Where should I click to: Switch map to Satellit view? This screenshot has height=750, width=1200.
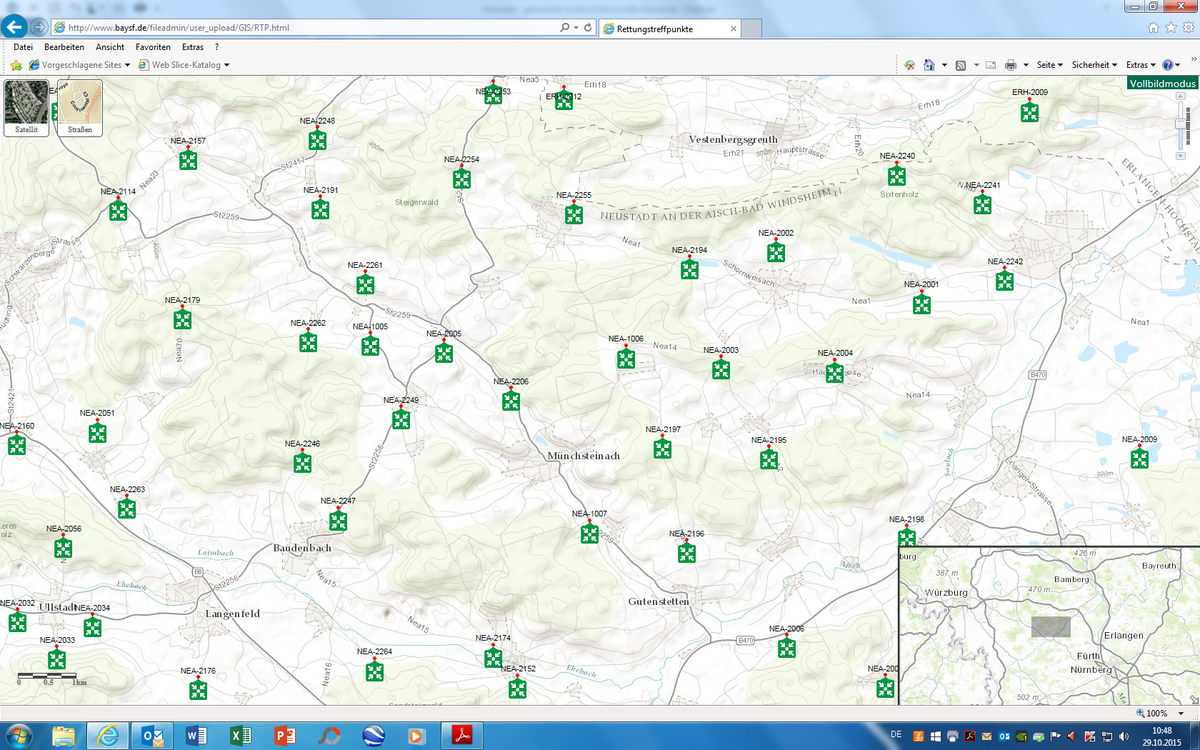(x=26, y=108)
